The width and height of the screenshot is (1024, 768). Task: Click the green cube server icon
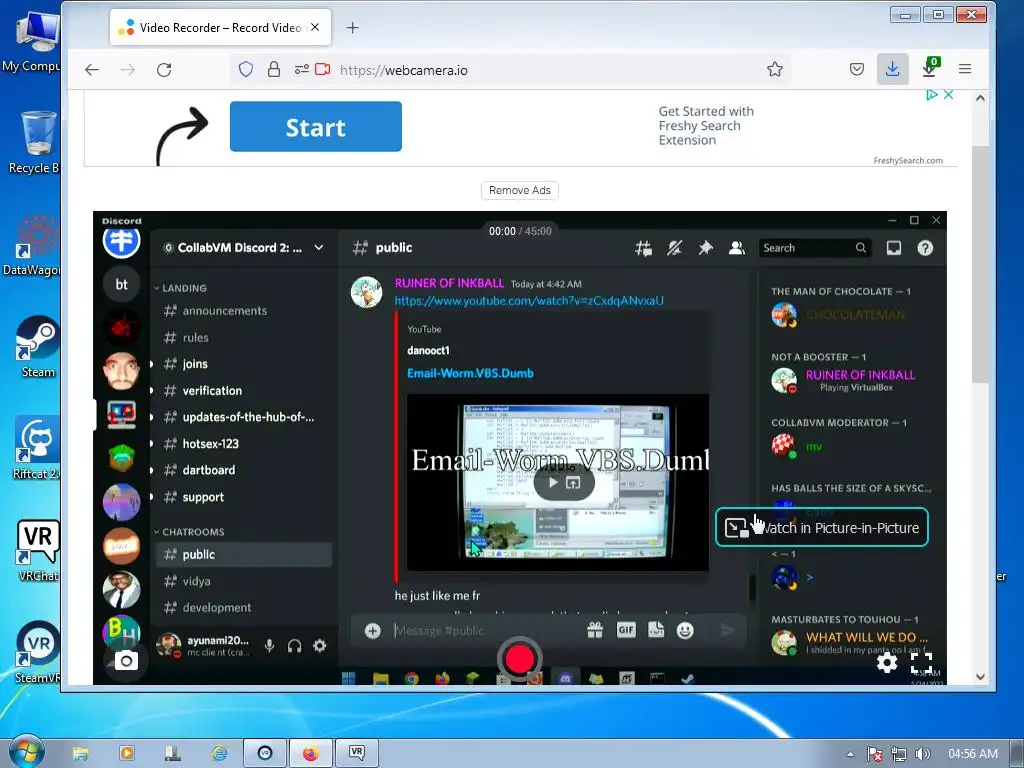coord(121,458)
